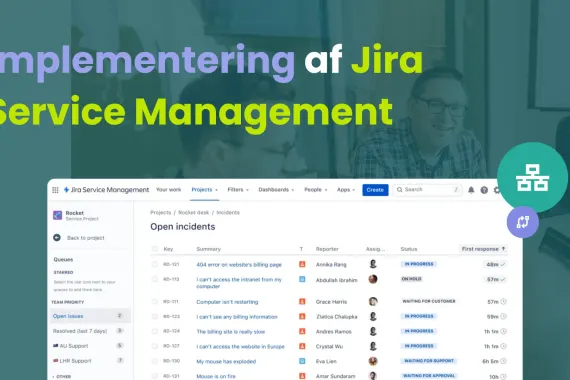Click the checkmark next to 48m response
This screenshot has height=380, width=570.
pos(503,264)
